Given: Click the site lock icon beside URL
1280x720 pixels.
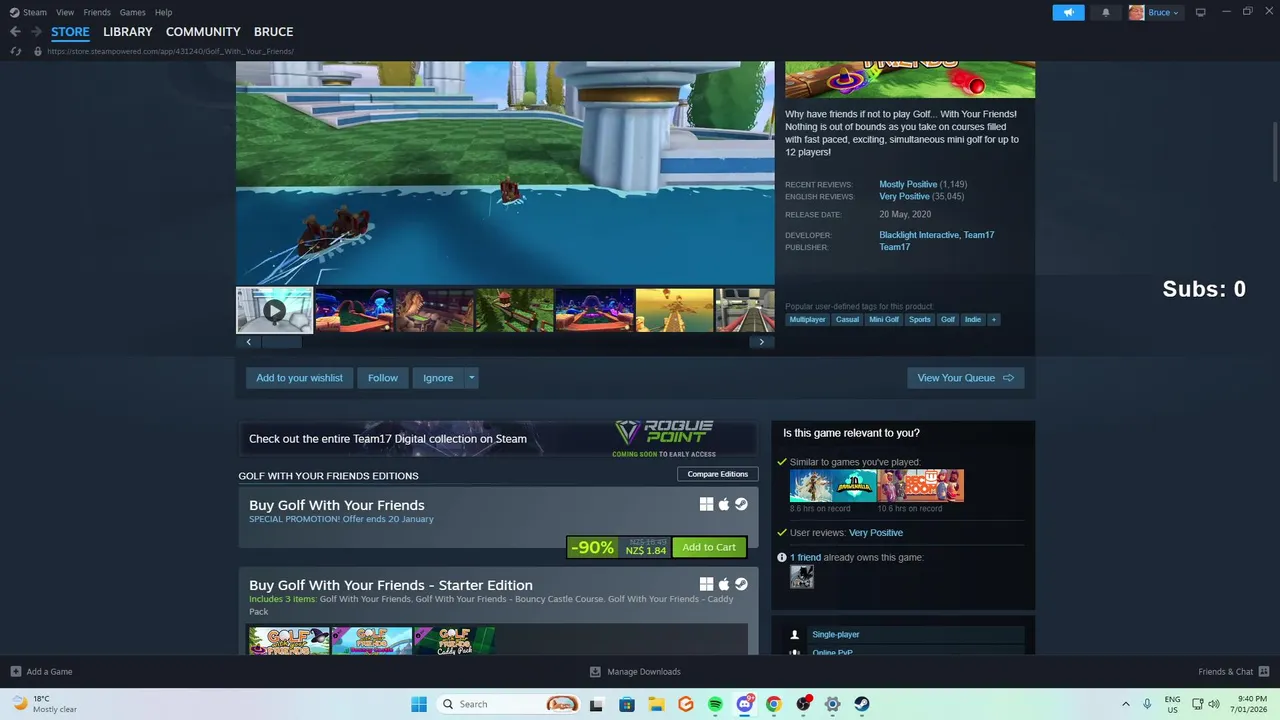Looking at the screenshot, I should pyautogui.click(x=38, y=51).
